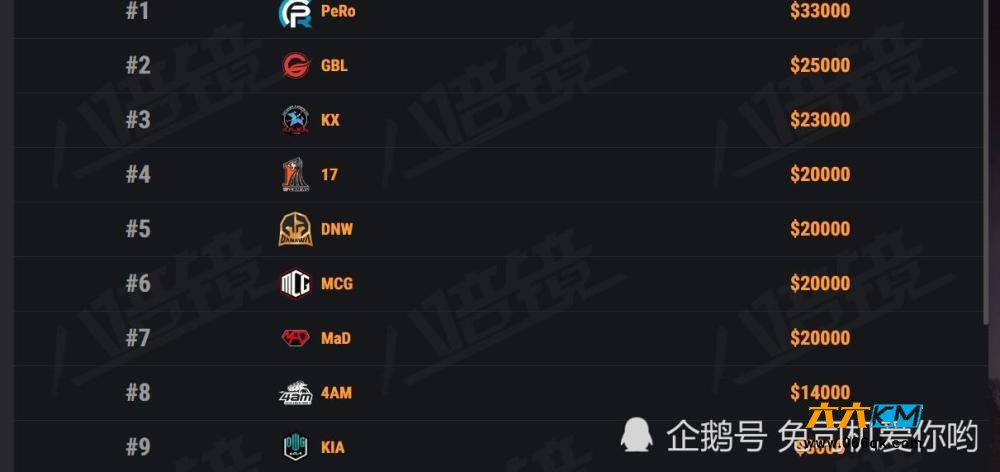
Task: Open the KX team logo
Action: pos(296,120)
